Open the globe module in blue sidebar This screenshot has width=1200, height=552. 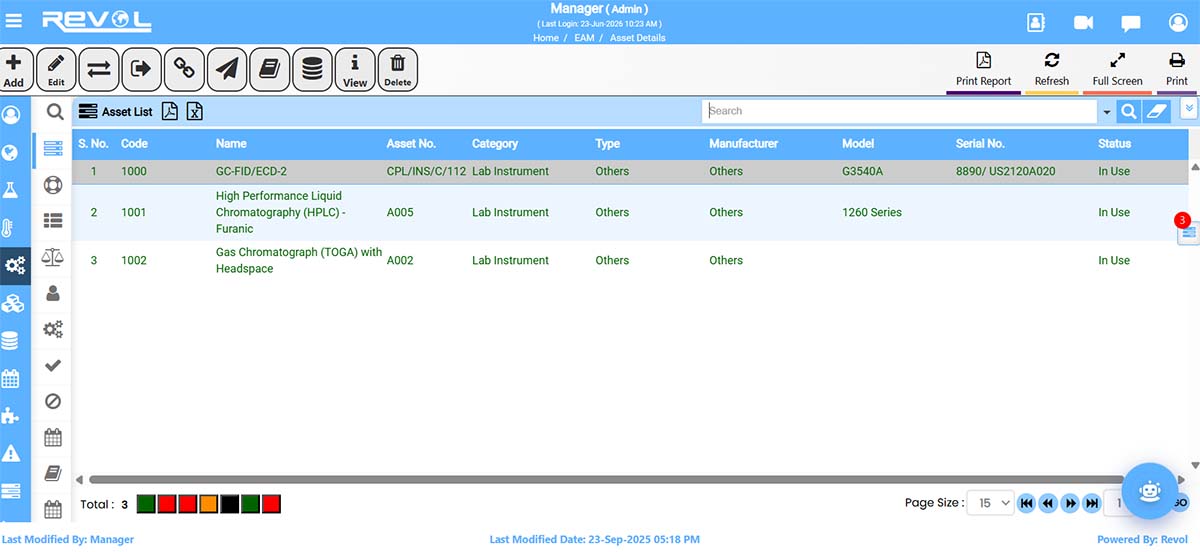[x=11, y=153]
